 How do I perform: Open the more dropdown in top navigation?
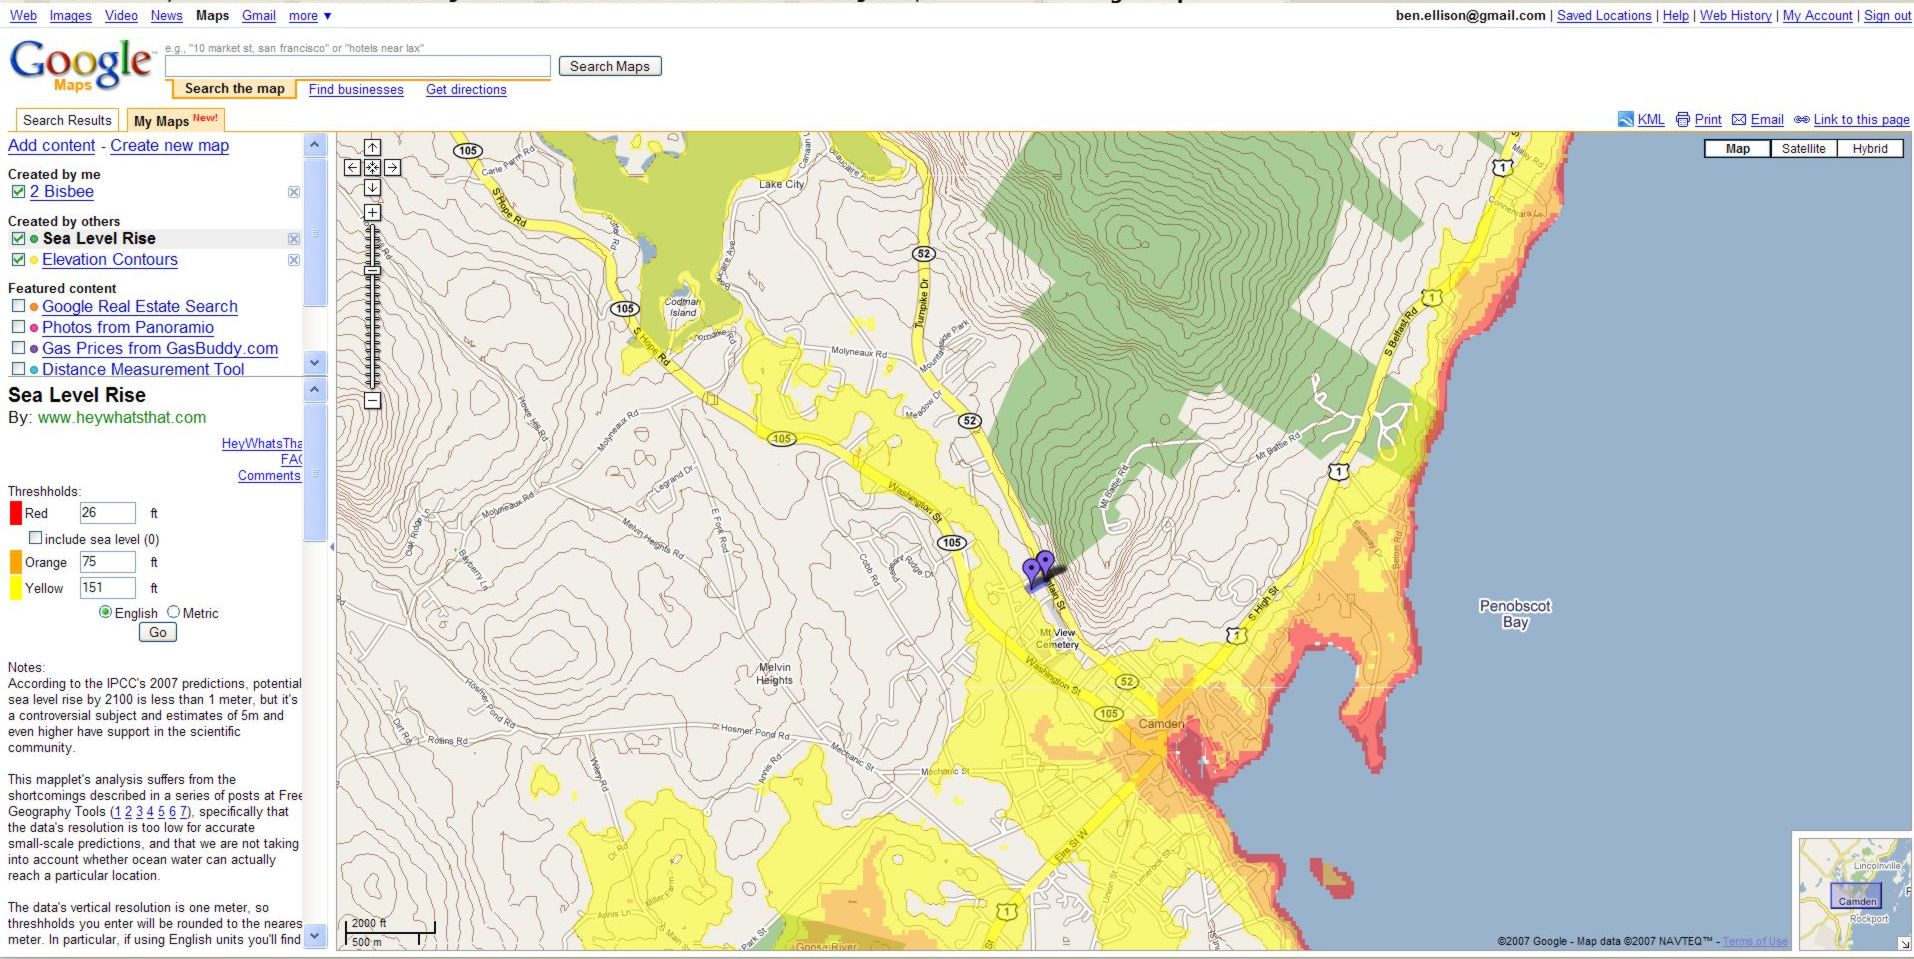[310, 16]
